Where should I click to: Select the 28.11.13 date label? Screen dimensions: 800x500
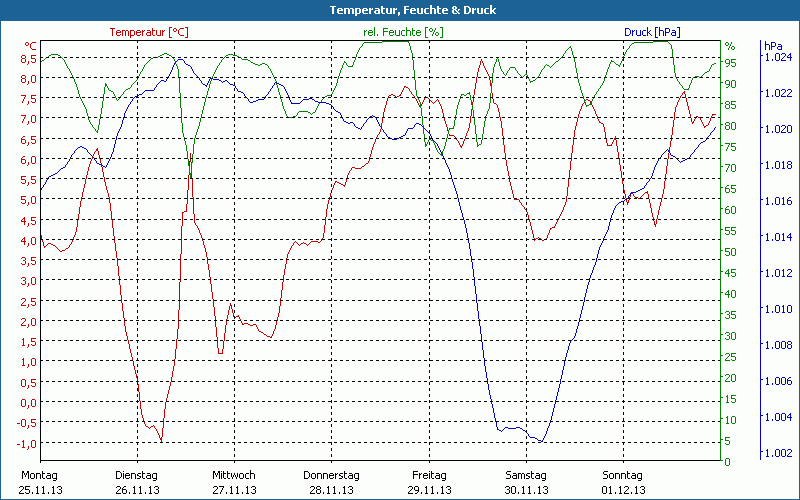point(331,490)
